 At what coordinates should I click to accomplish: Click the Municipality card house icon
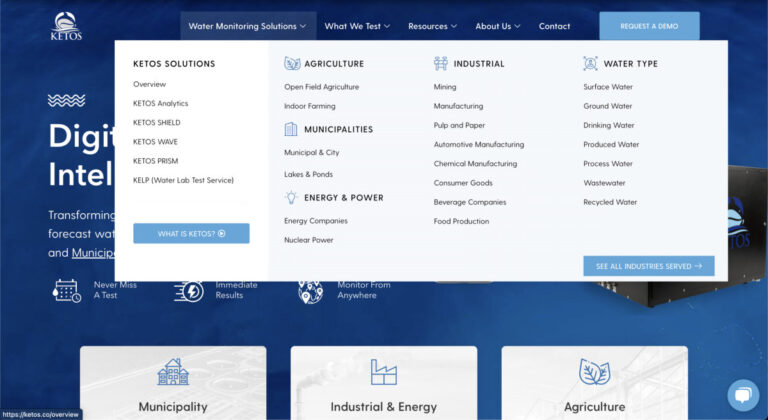coord(173,372)
